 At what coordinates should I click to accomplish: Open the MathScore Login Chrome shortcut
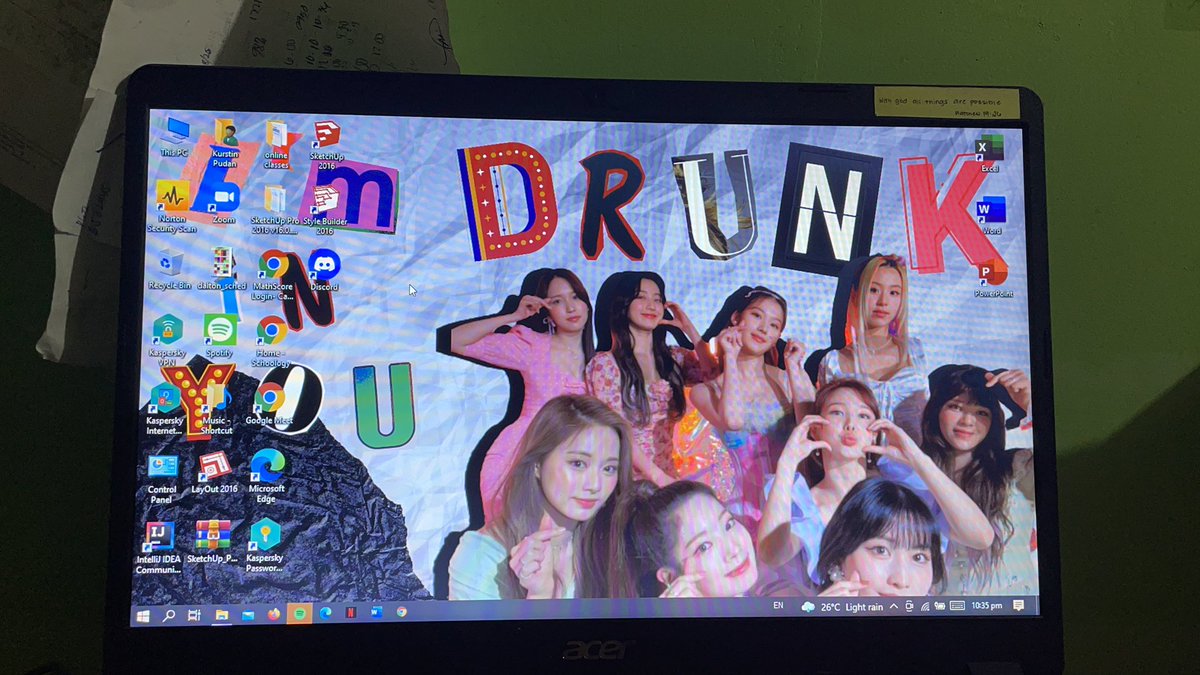click(272, 276)
